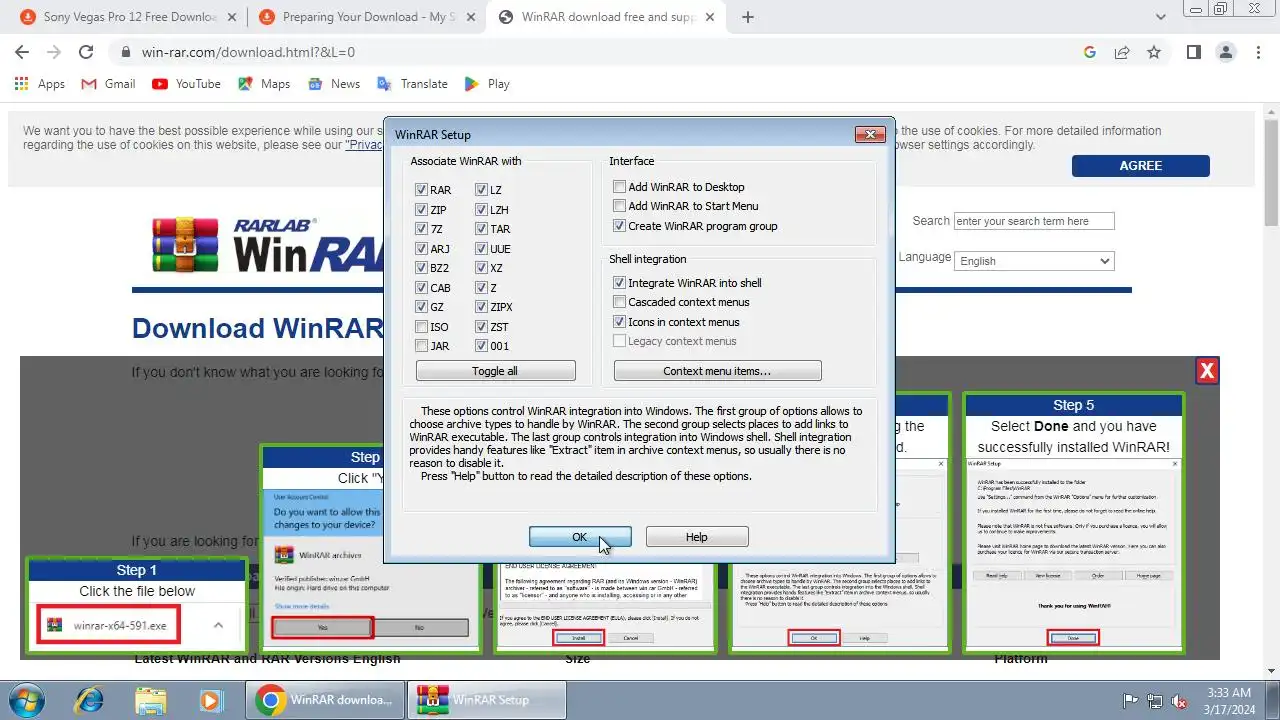Toggle Integrate WinRAR into shell
The height and width of the screenshot is (720, 1280).
[620, 283]
